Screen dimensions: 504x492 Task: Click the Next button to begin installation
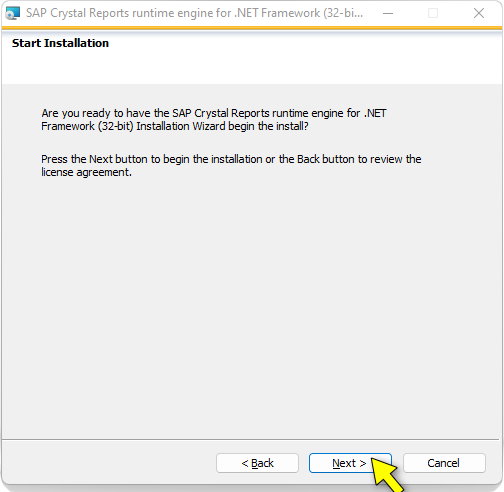[350, 463]
